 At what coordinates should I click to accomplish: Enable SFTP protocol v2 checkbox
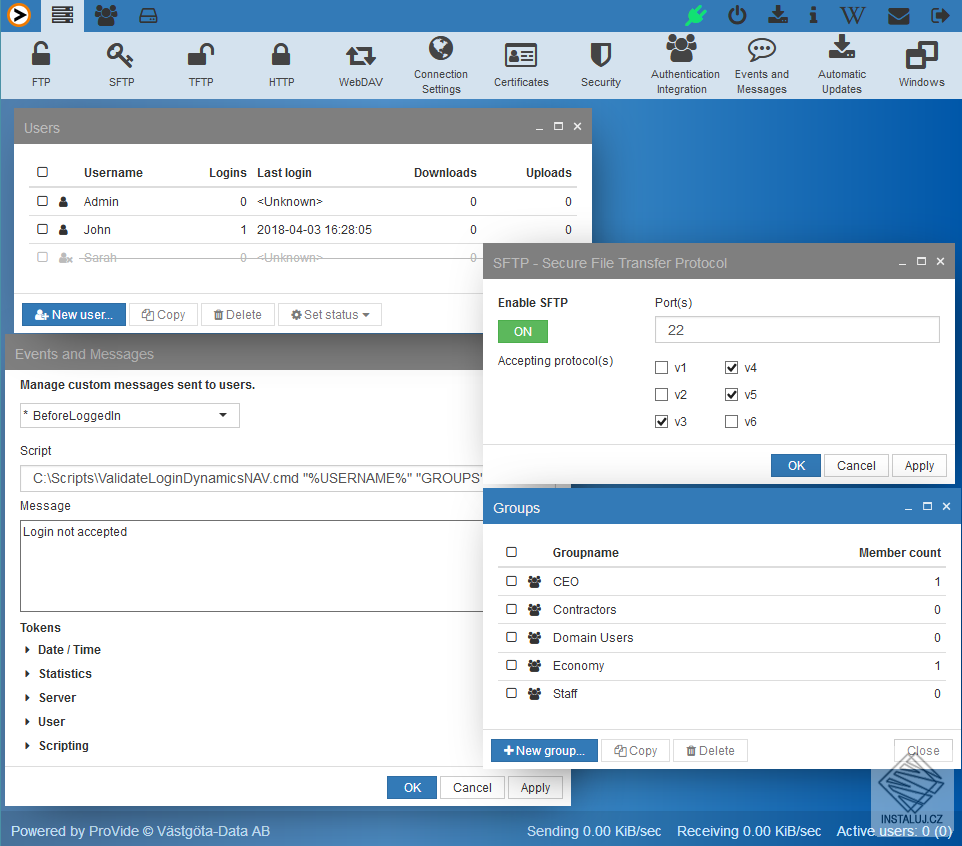(661, 394)
